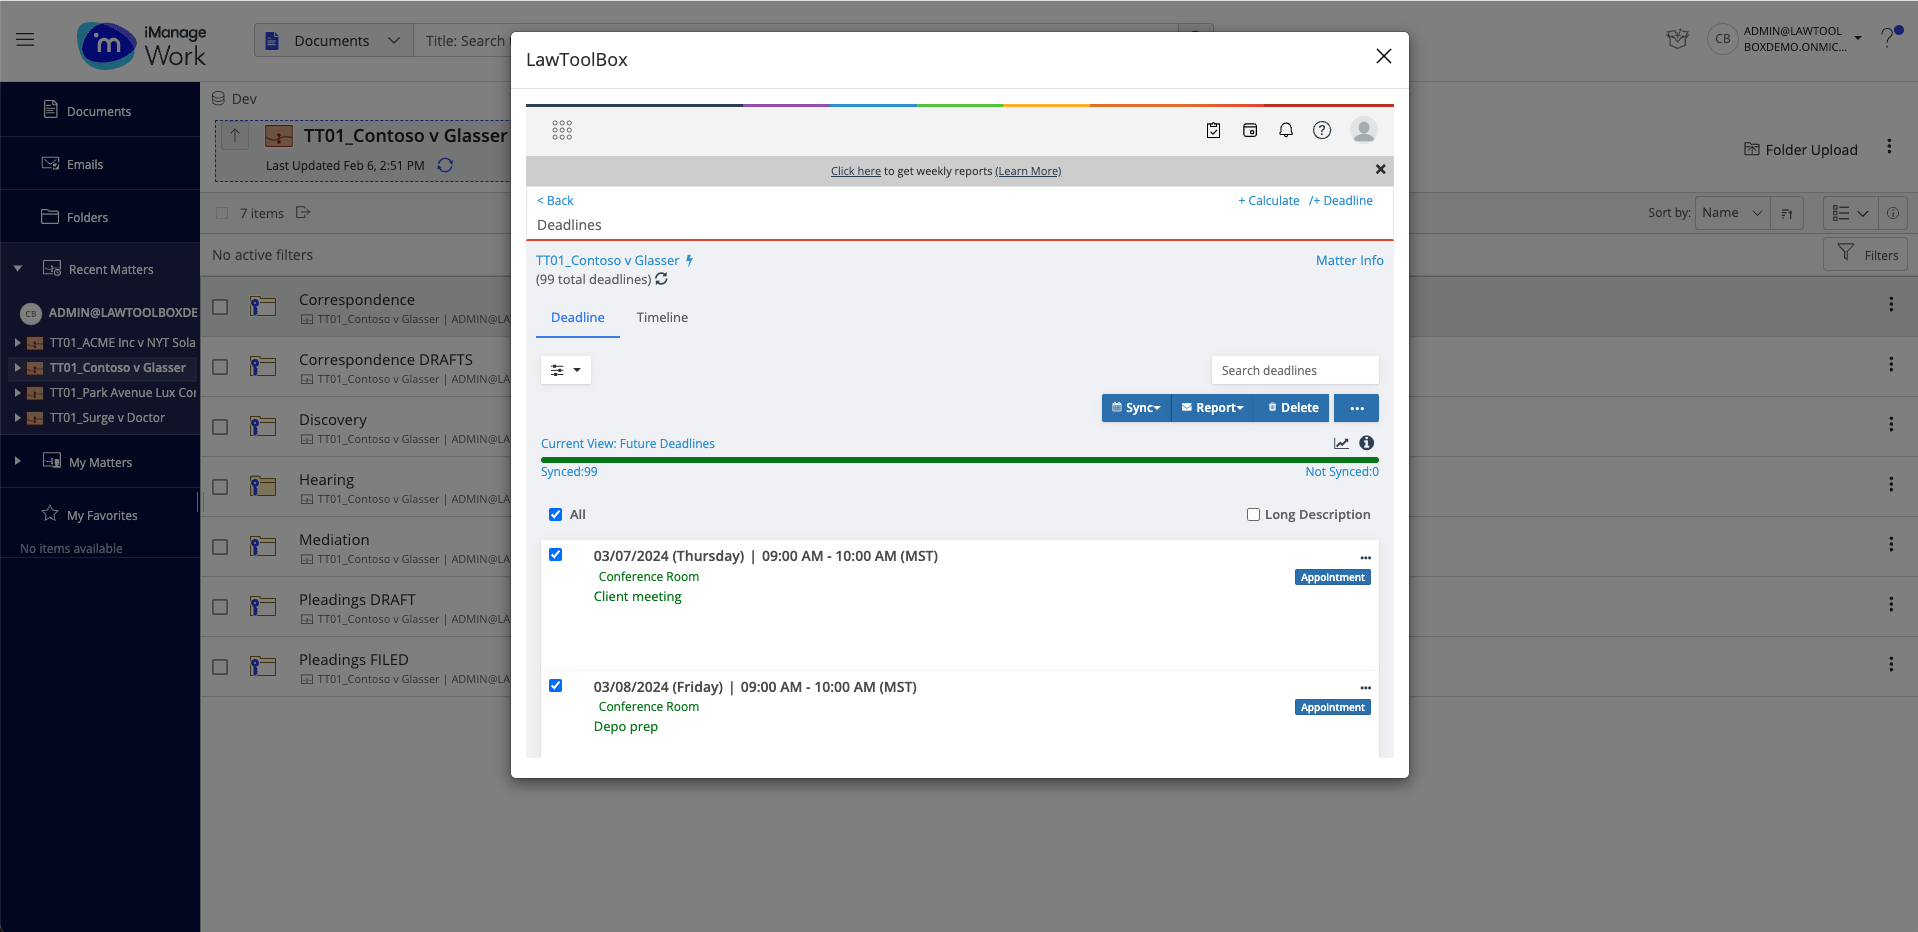Open the list view layout dropdown
This screenshot has height=932, width=1918.
(1850, 213)
